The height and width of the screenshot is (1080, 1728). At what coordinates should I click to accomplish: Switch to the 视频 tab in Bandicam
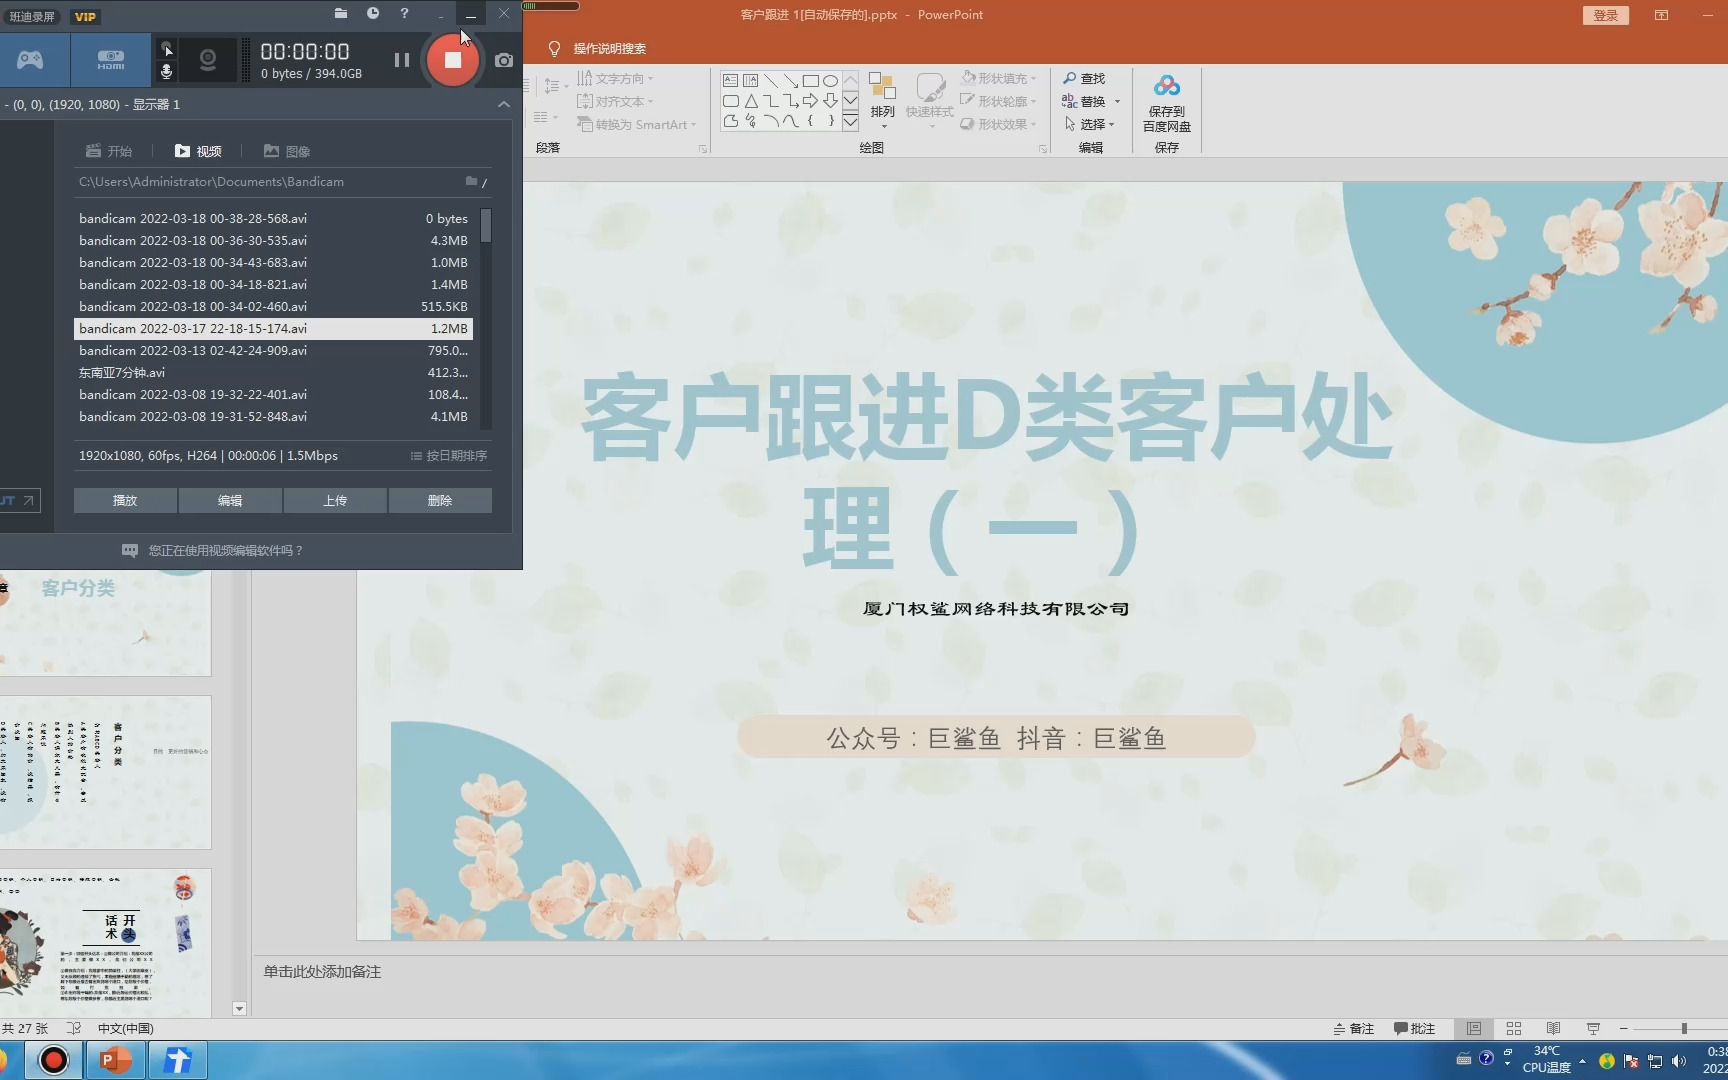point(198,151)
